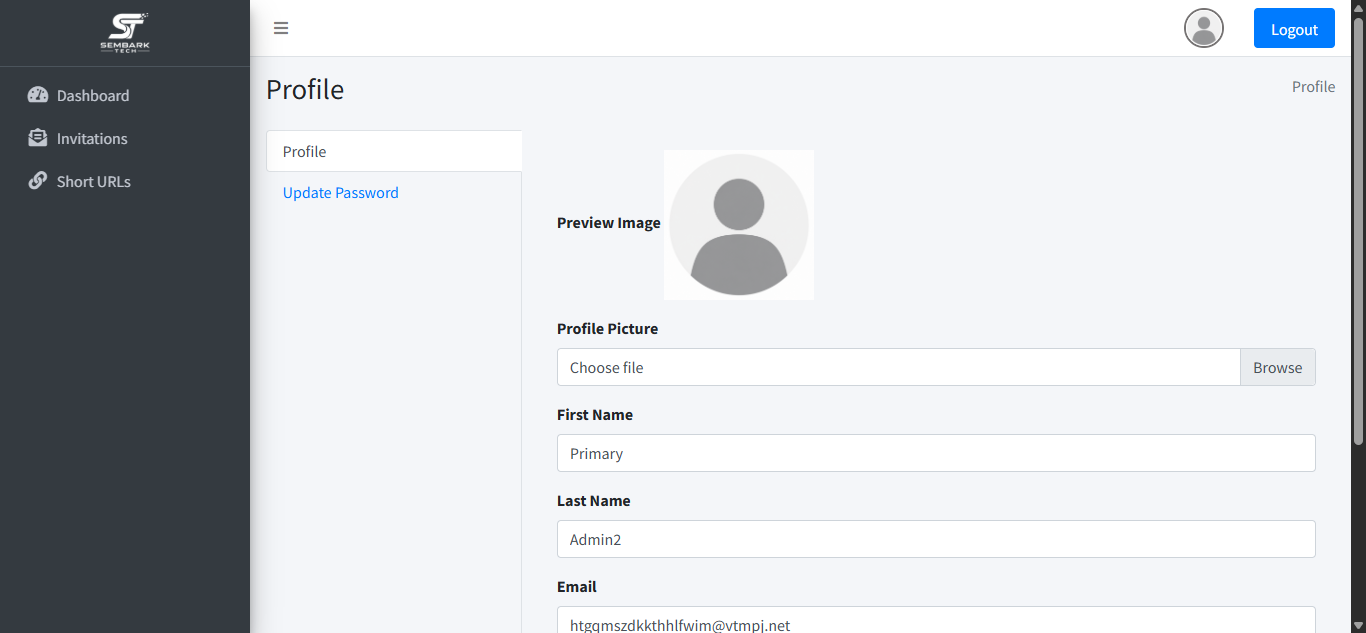Viewport: 1366px width, 633px height.
Task: Click the Dashboard gauge icon
Action: (38, 95)
